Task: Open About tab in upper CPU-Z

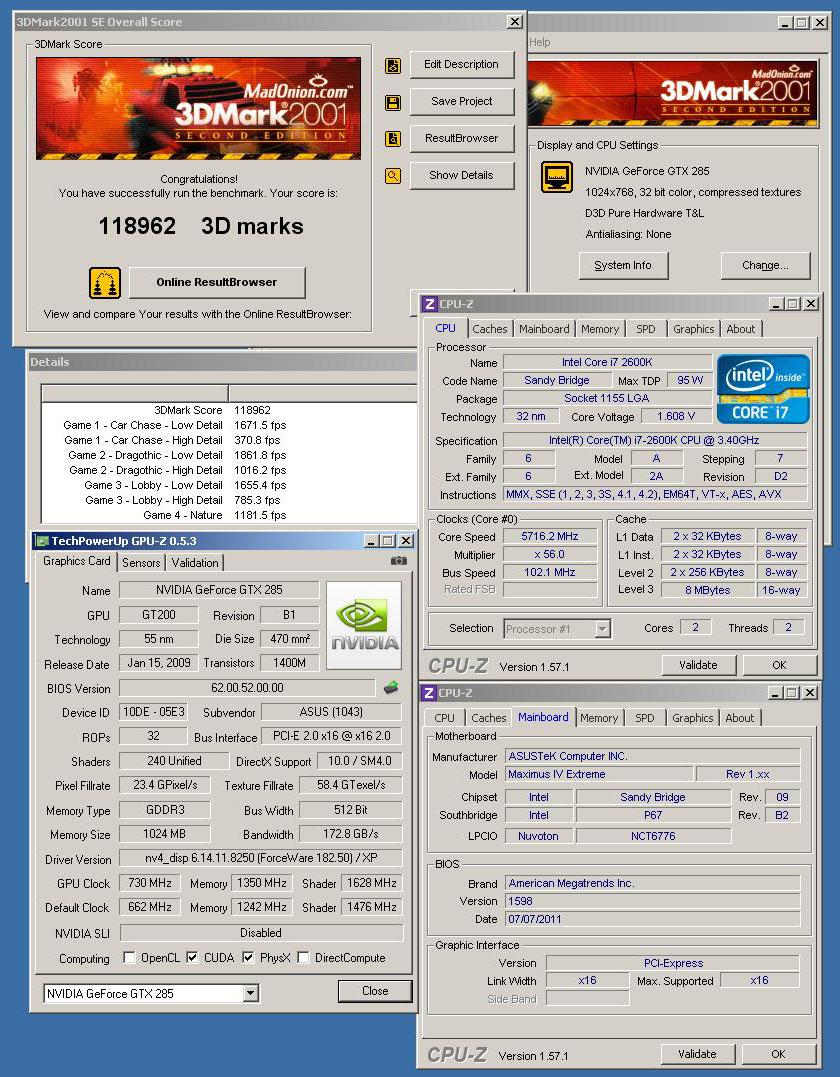Action: click(x=740, y=329)
